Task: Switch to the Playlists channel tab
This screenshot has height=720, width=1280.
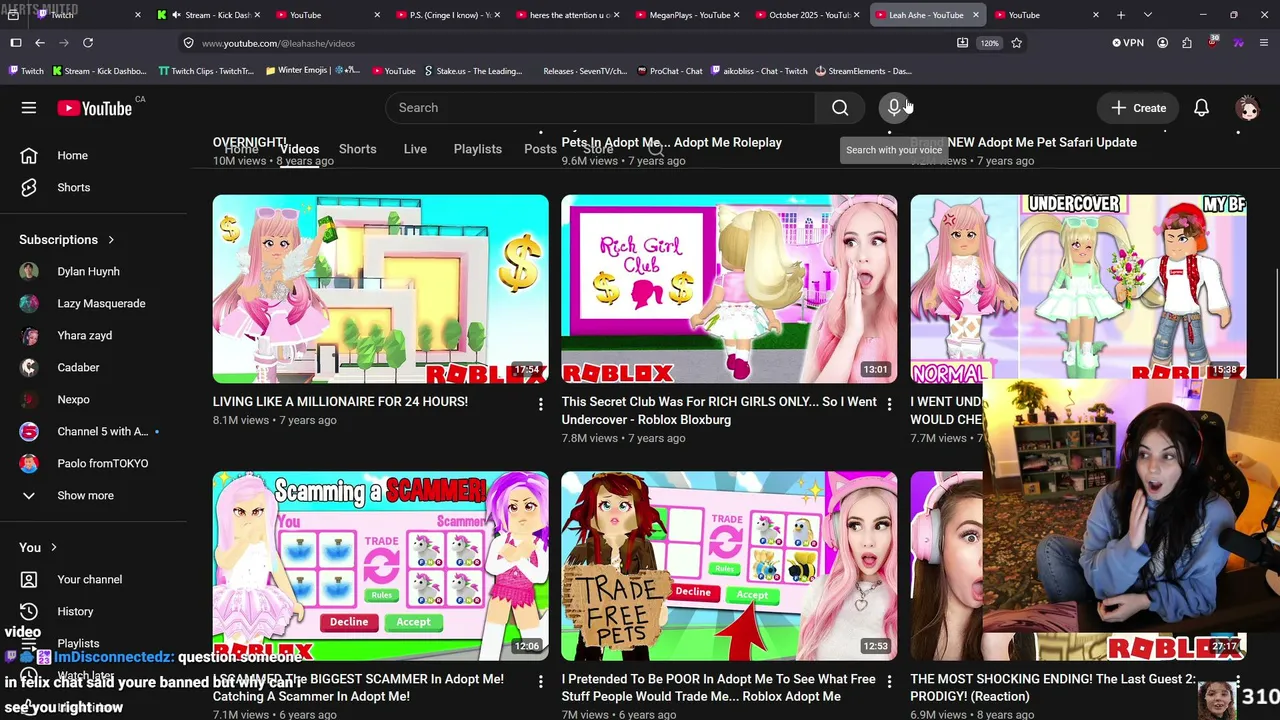Action: [x=478, y=149]
